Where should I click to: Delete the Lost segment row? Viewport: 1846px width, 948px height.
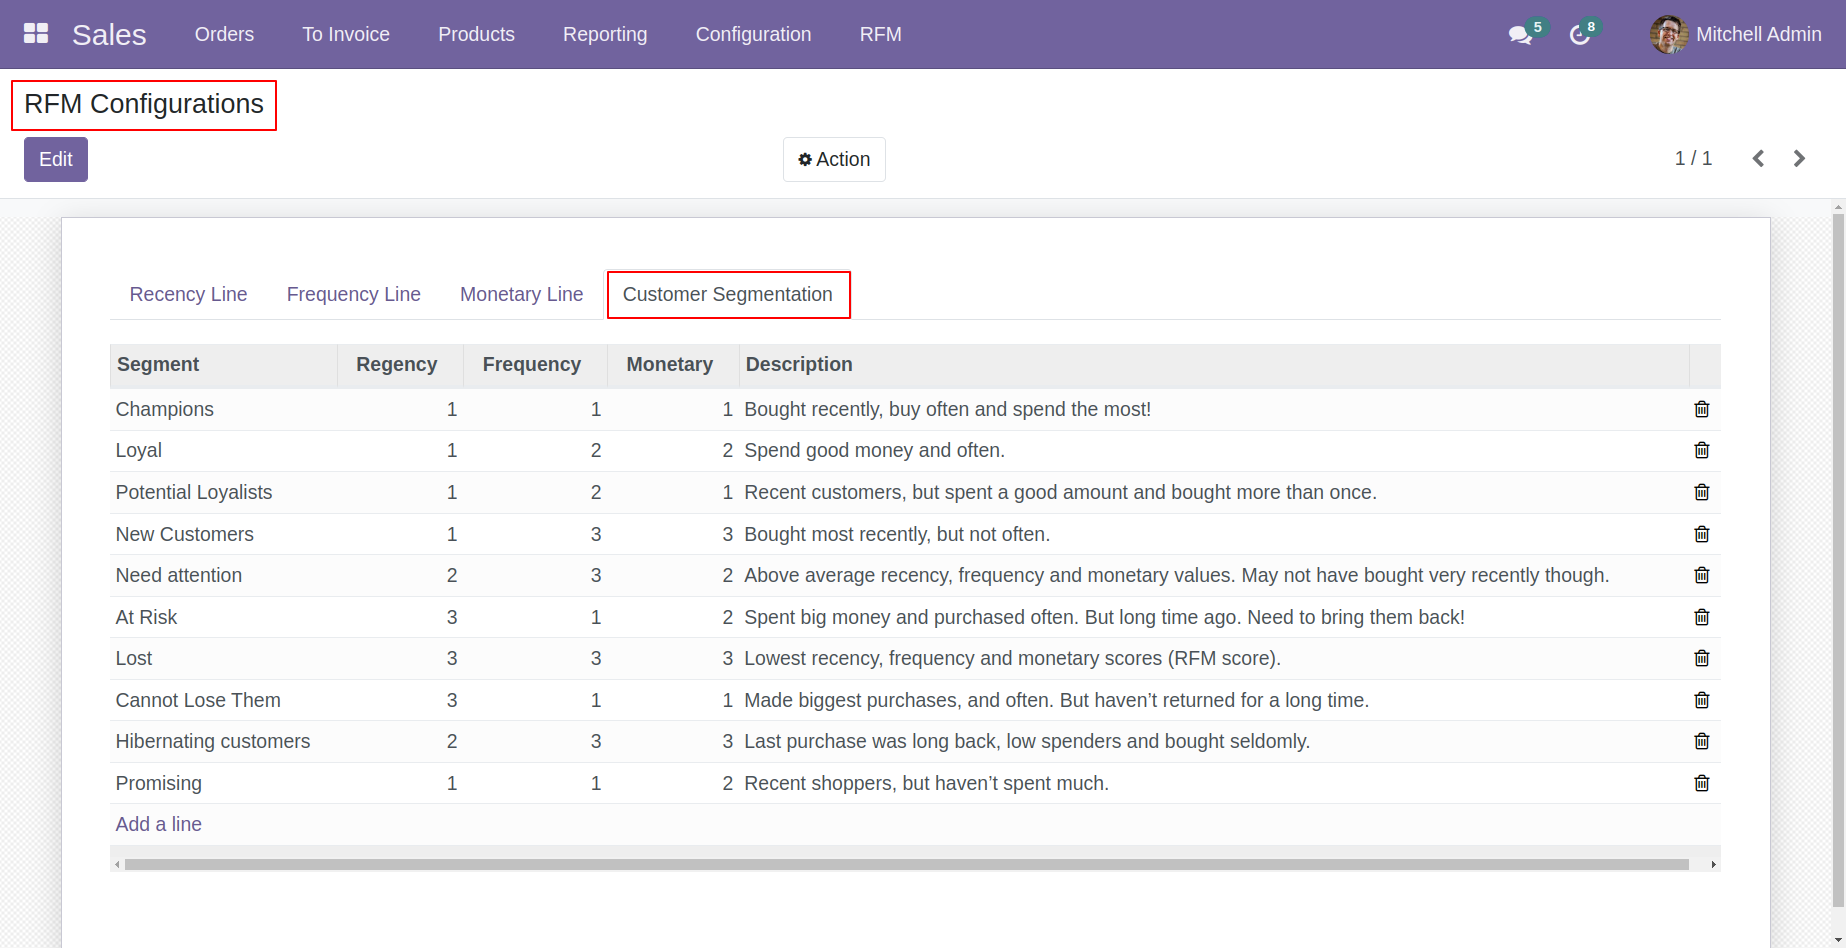pyautogui.click(x=1702, y=658)
